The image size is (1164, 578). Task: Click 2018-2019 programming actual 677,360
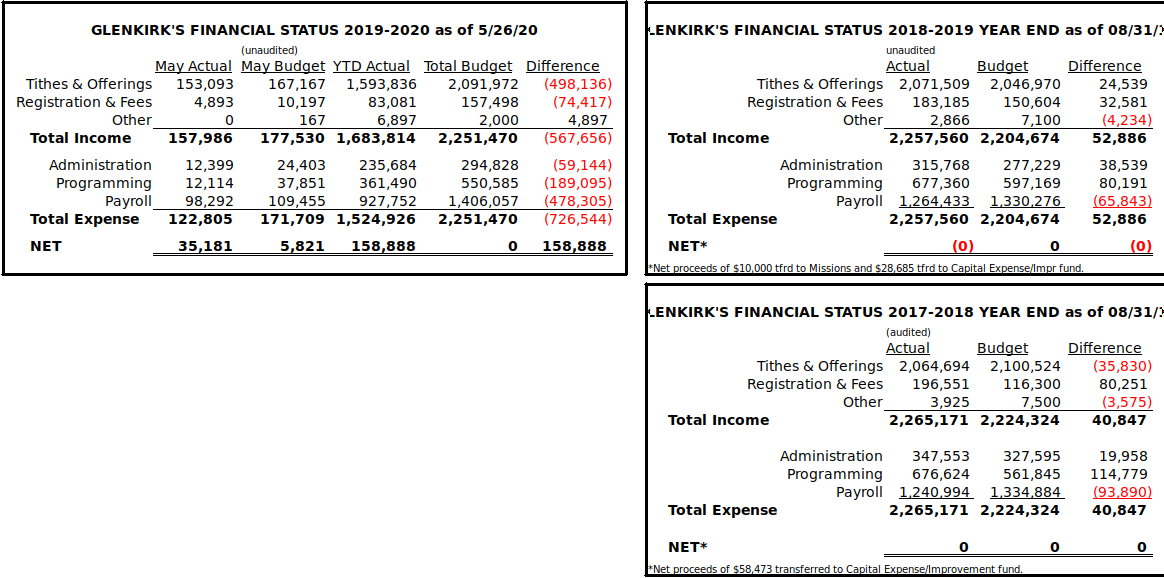[941, 183]
